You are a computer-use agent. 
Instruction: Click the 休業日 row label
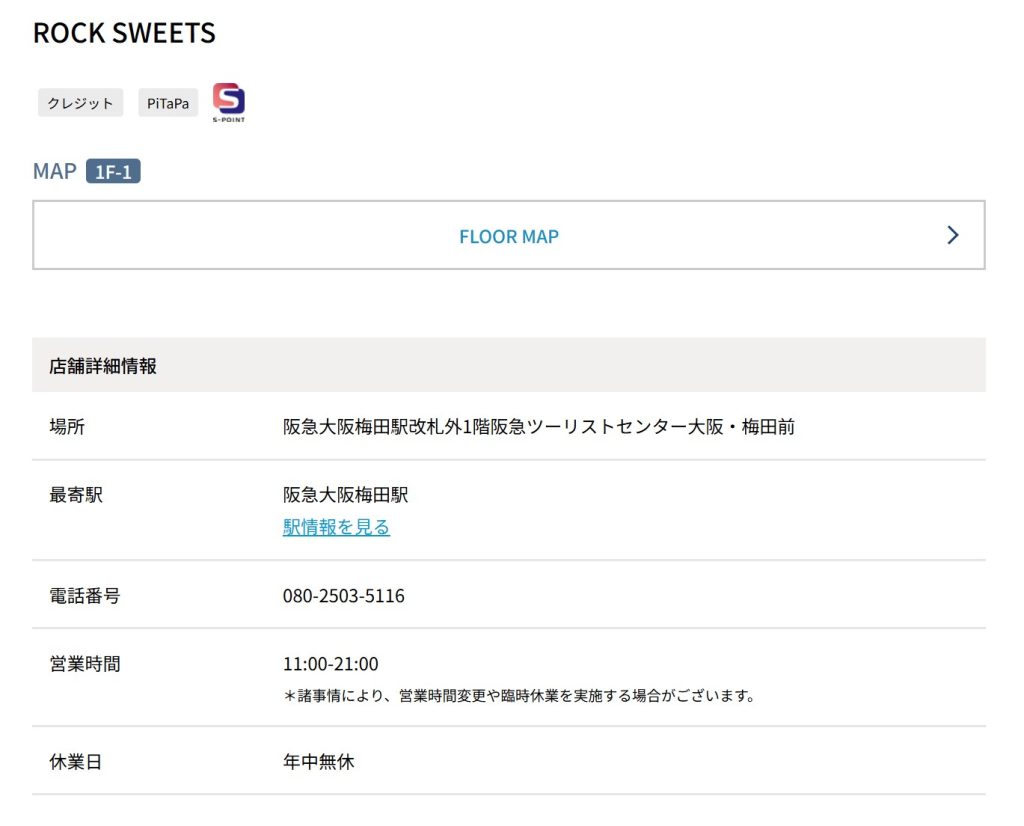(76, 761)
